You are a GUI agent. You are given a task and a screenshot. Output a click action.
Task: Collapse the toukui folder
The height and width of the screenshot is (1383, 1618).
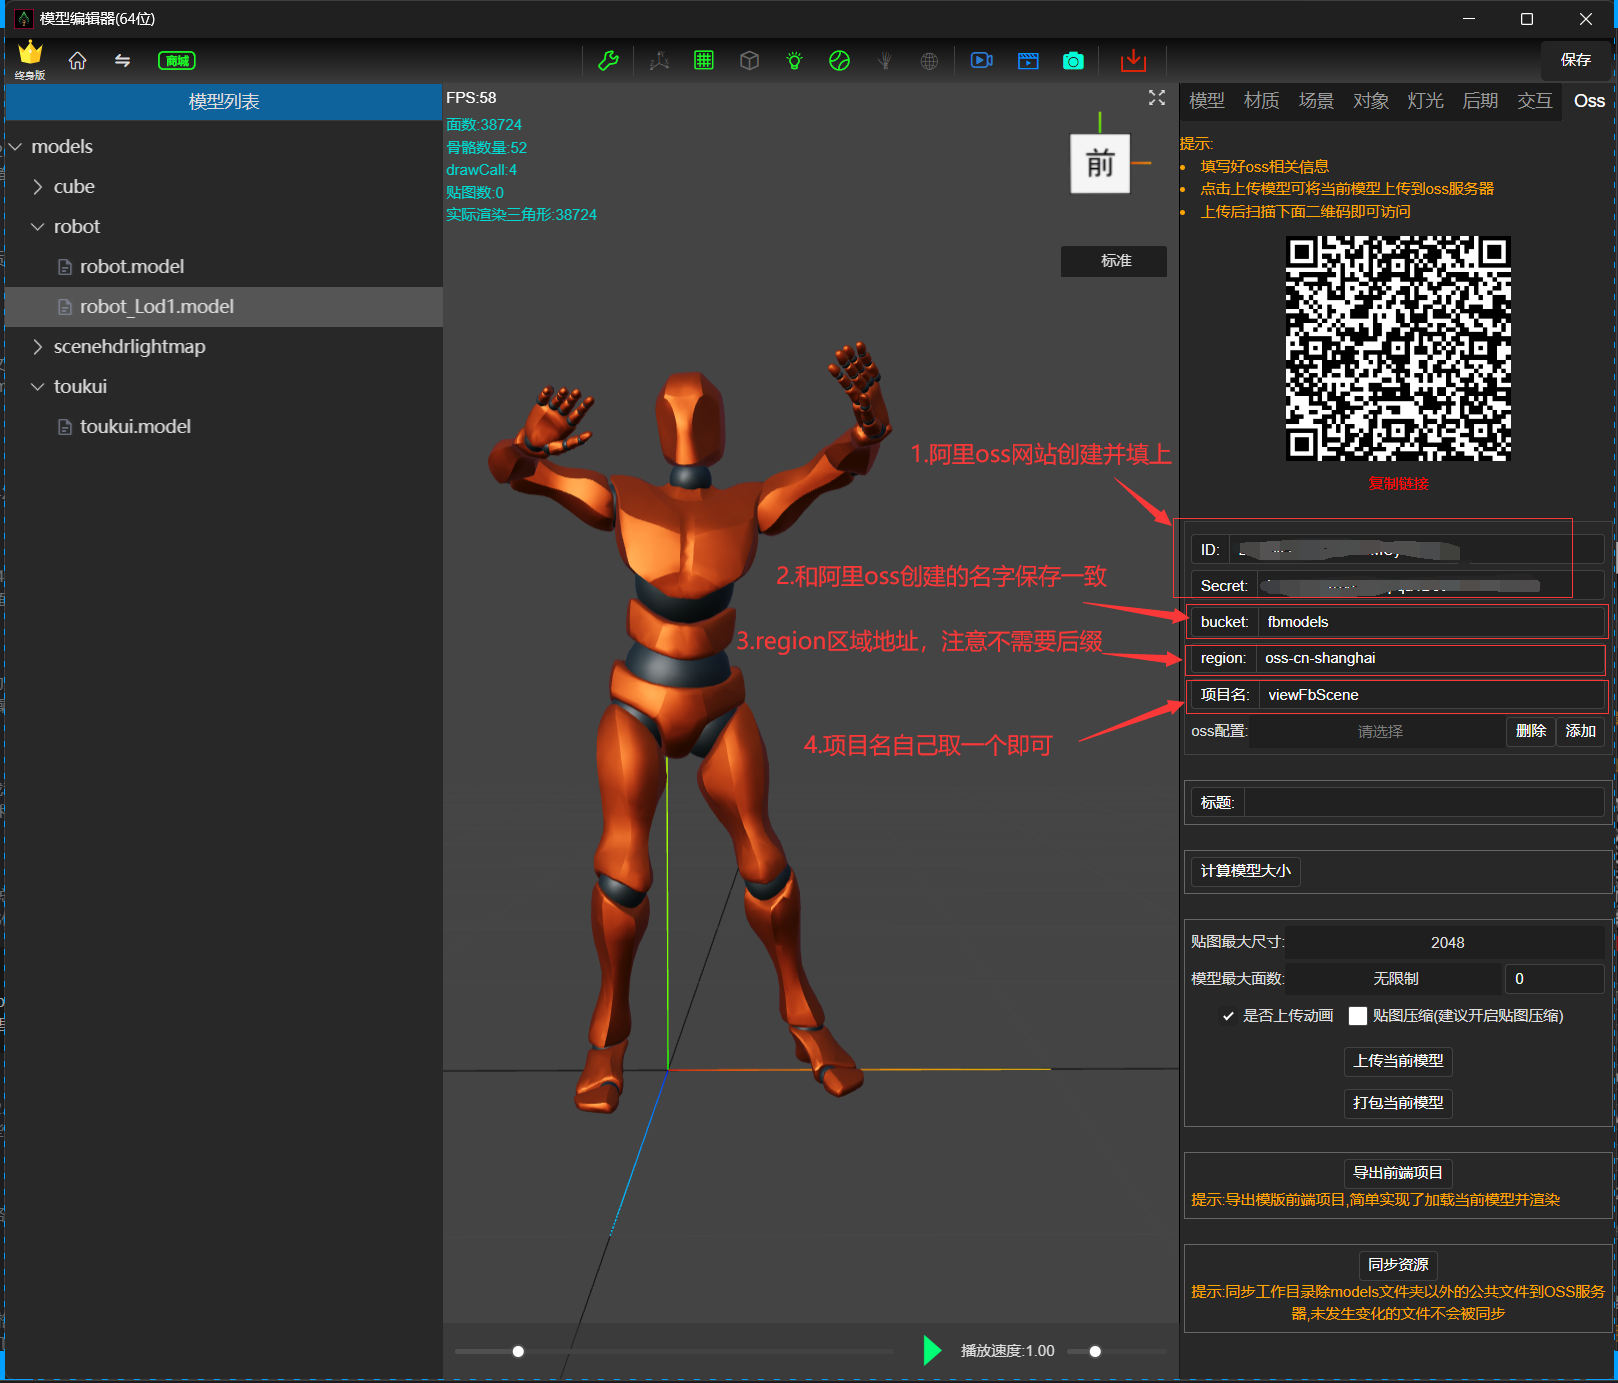click(x=38, y=387)
